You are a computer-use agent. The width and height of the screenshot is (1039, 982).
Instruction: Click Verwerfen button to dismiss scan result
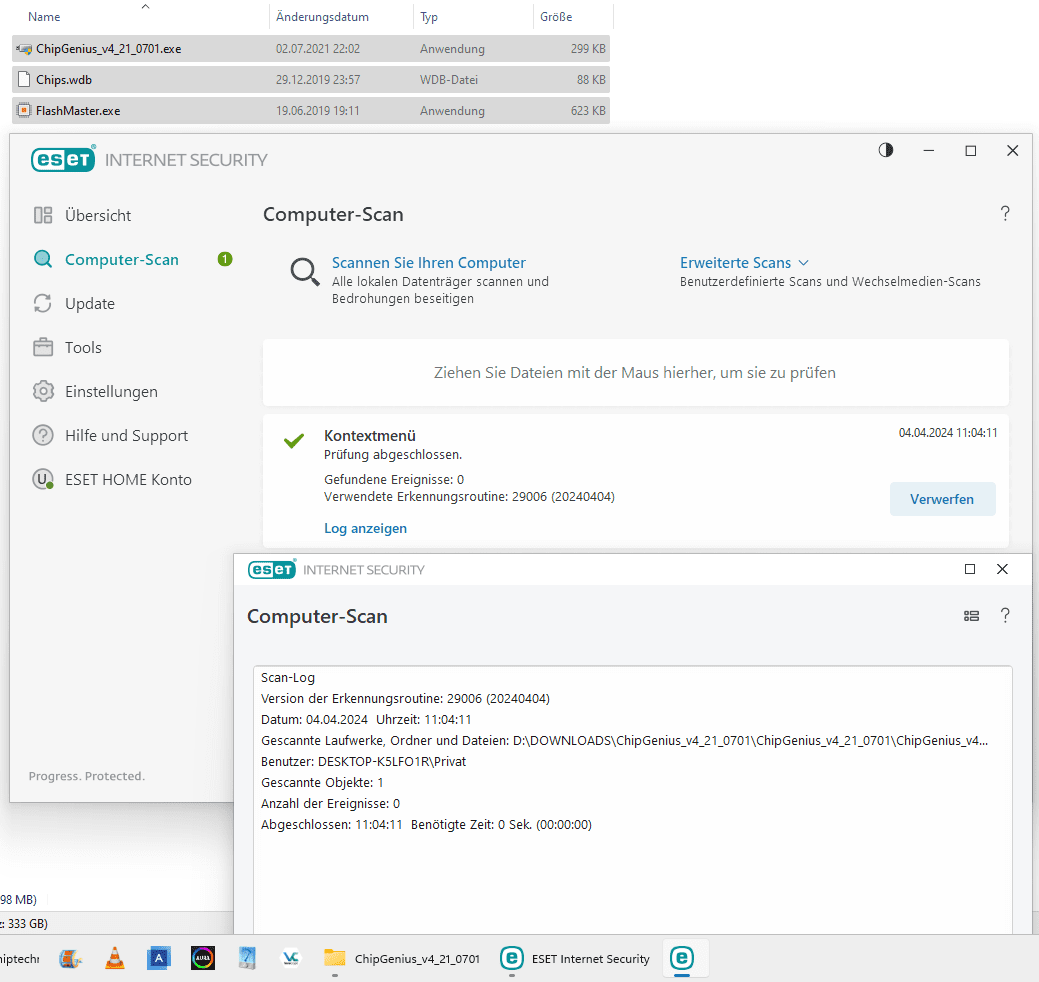tap(942, 499)
